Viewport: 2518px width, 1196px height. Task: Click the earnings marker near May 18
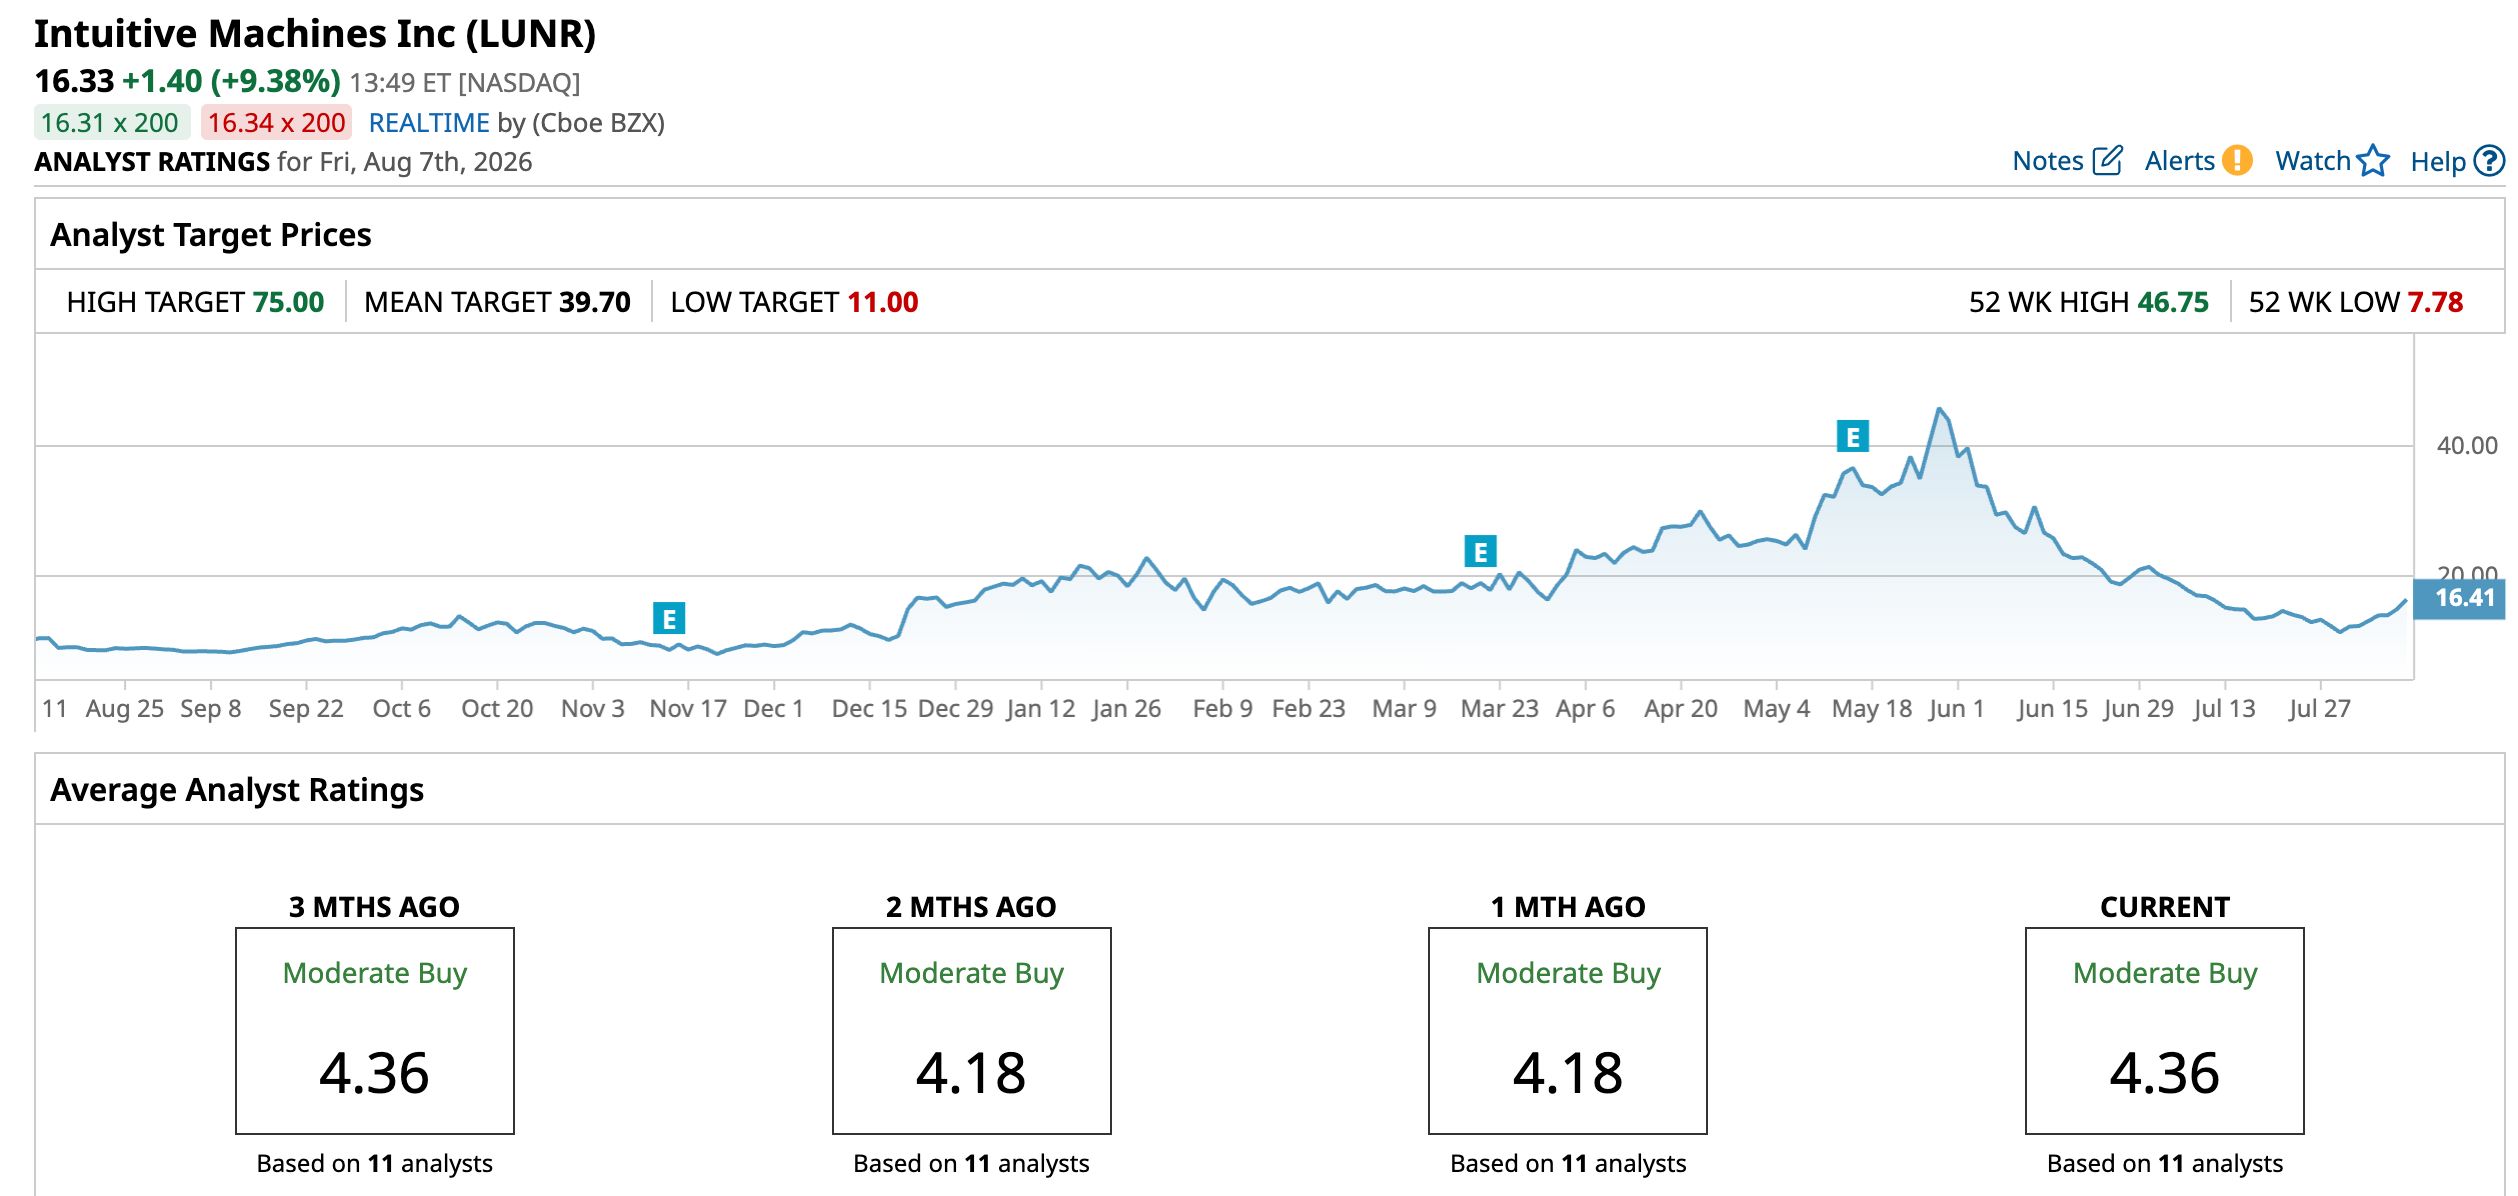click(1853, 436)
